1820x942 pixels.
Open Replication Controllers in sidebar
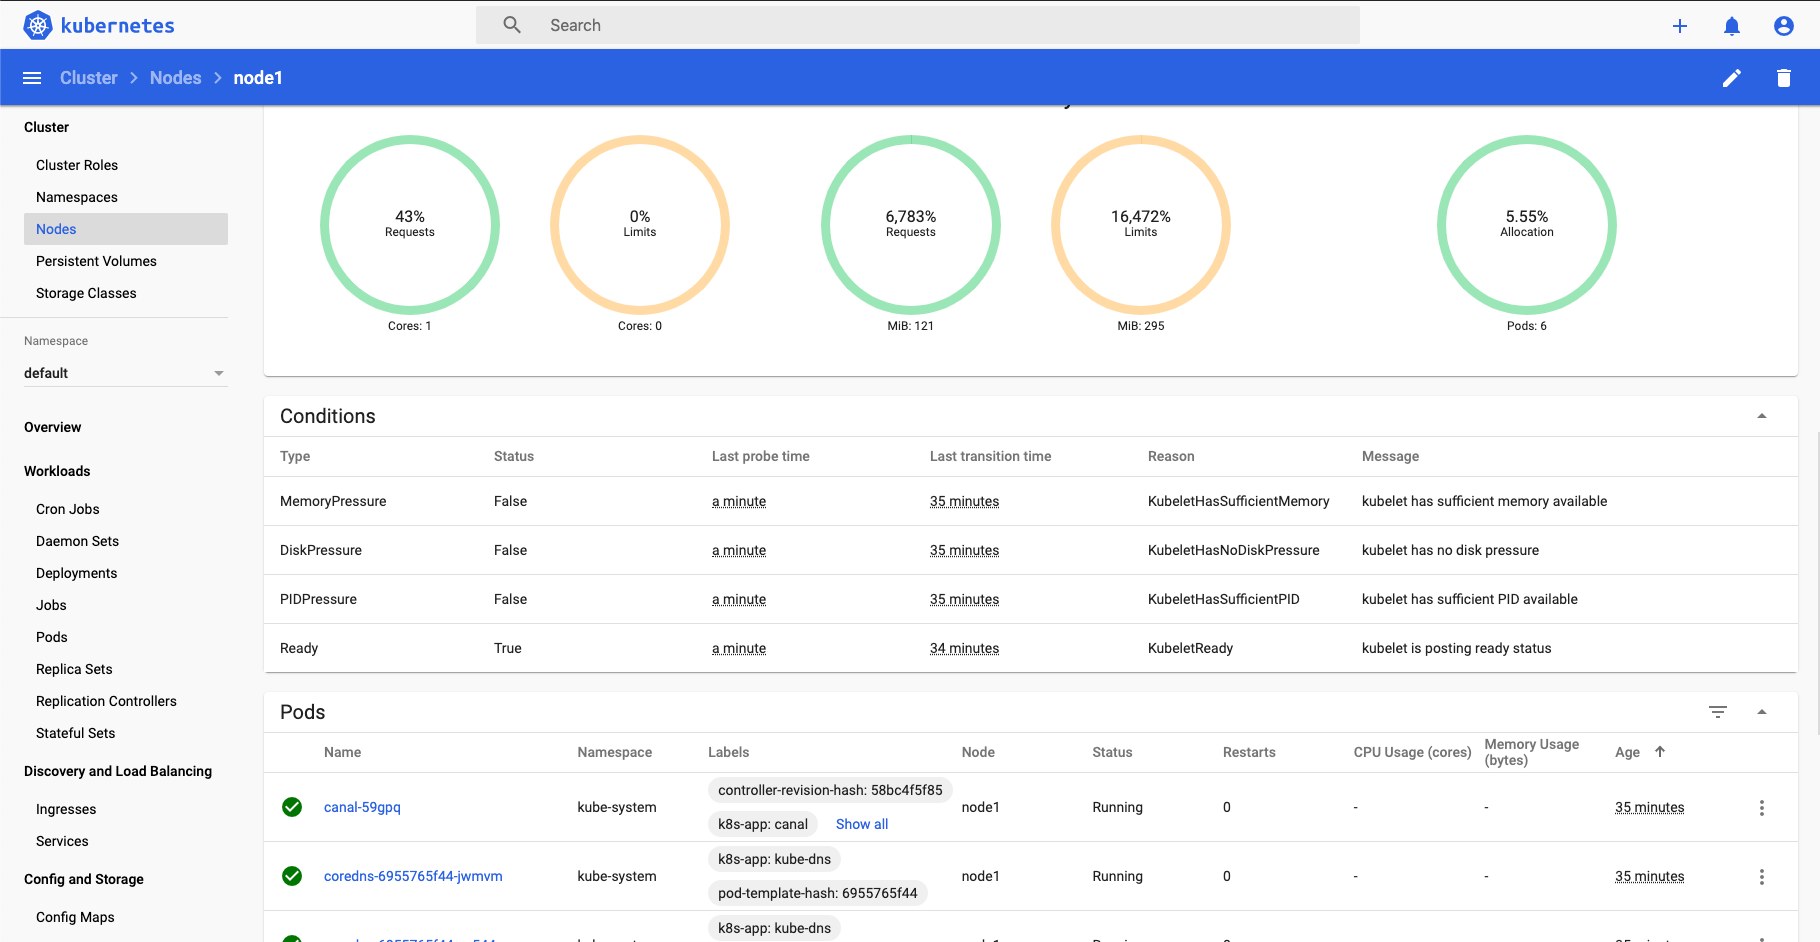coord(106,701)
